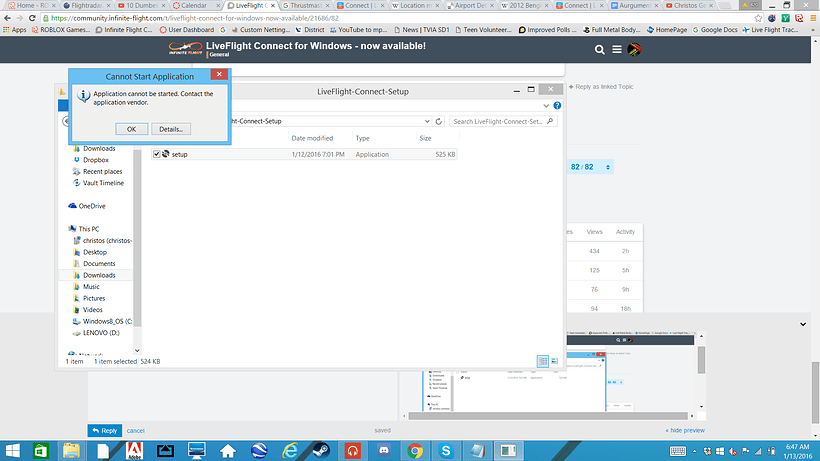820x461 pixels.
Task: Open the User Dashboard bookmark
Action: (187, 30)
